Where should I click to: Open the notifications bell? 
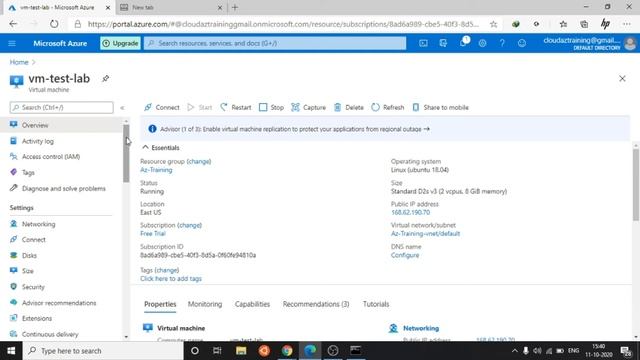[x=463, y=42]
